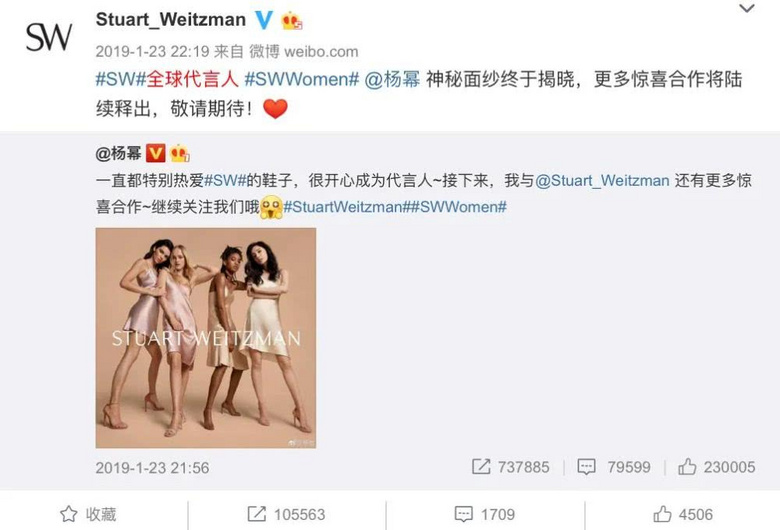Open comments icon showing 79599
This screenshot has width=780, height=530.
tap(614, 467)
